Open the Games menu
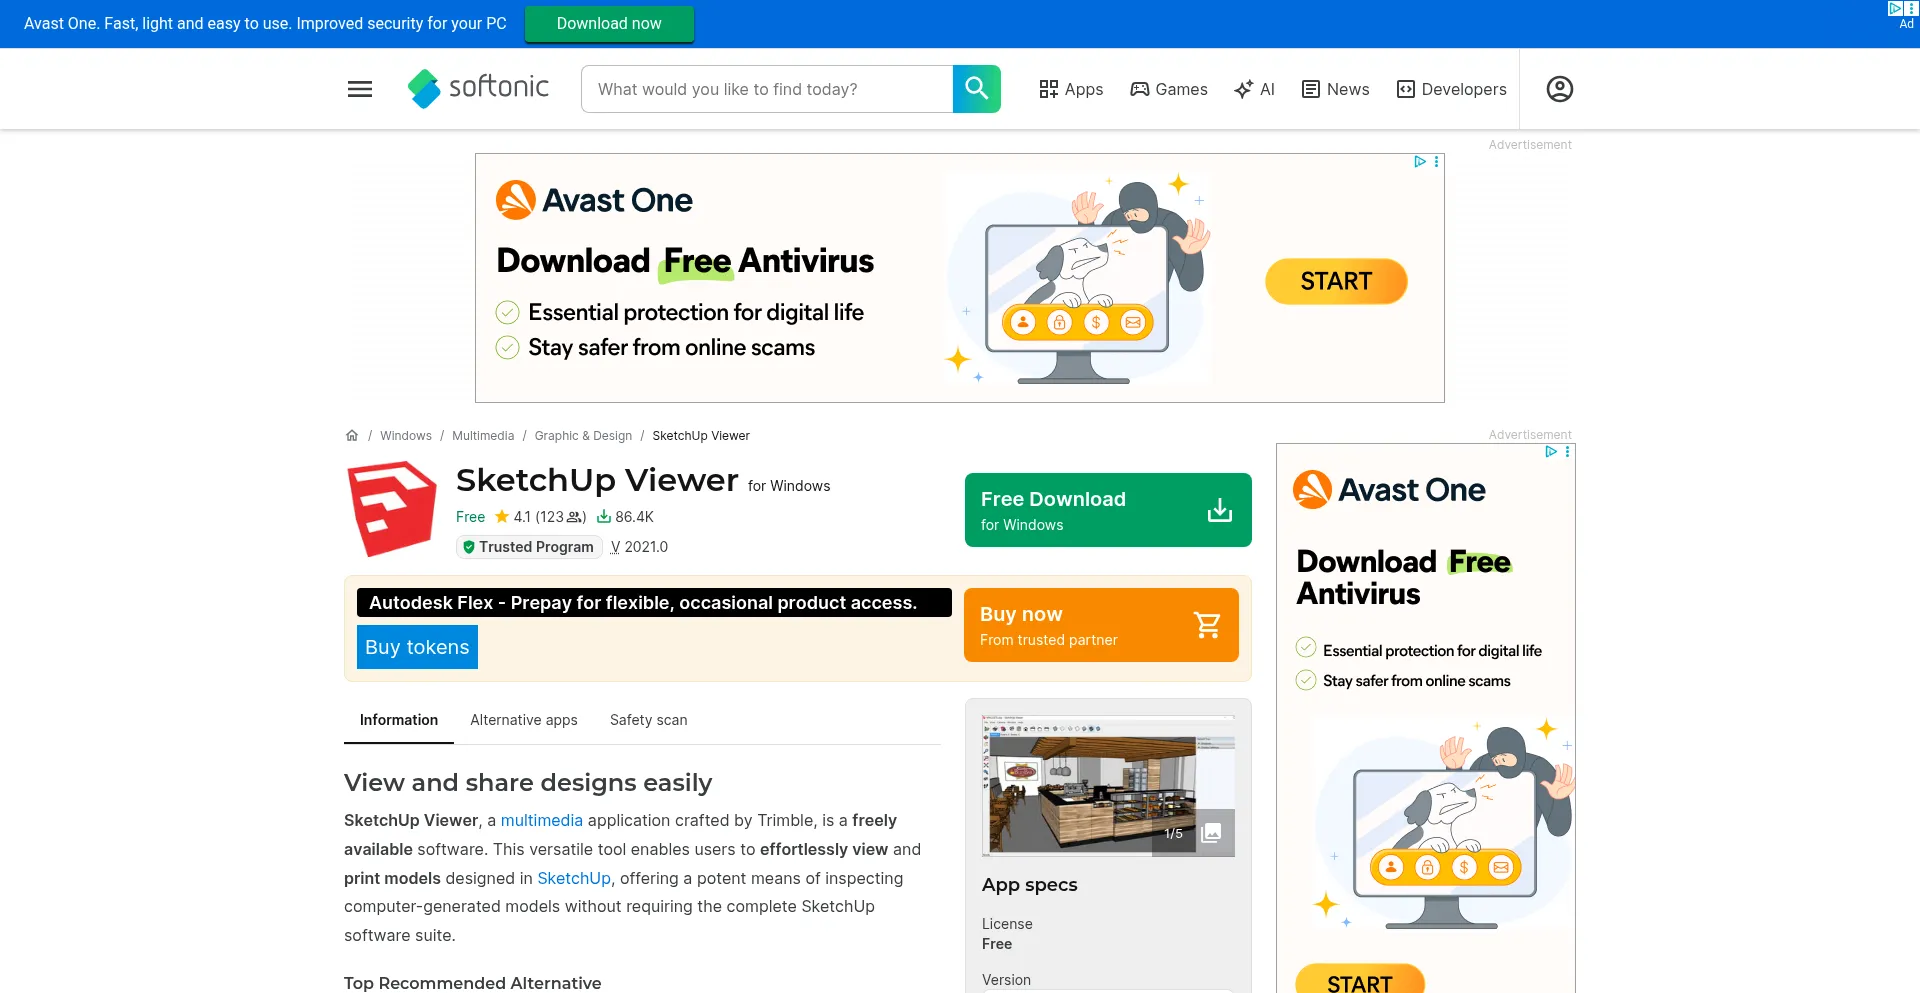Screen dimensions: 1920x993 point(1169,89)
